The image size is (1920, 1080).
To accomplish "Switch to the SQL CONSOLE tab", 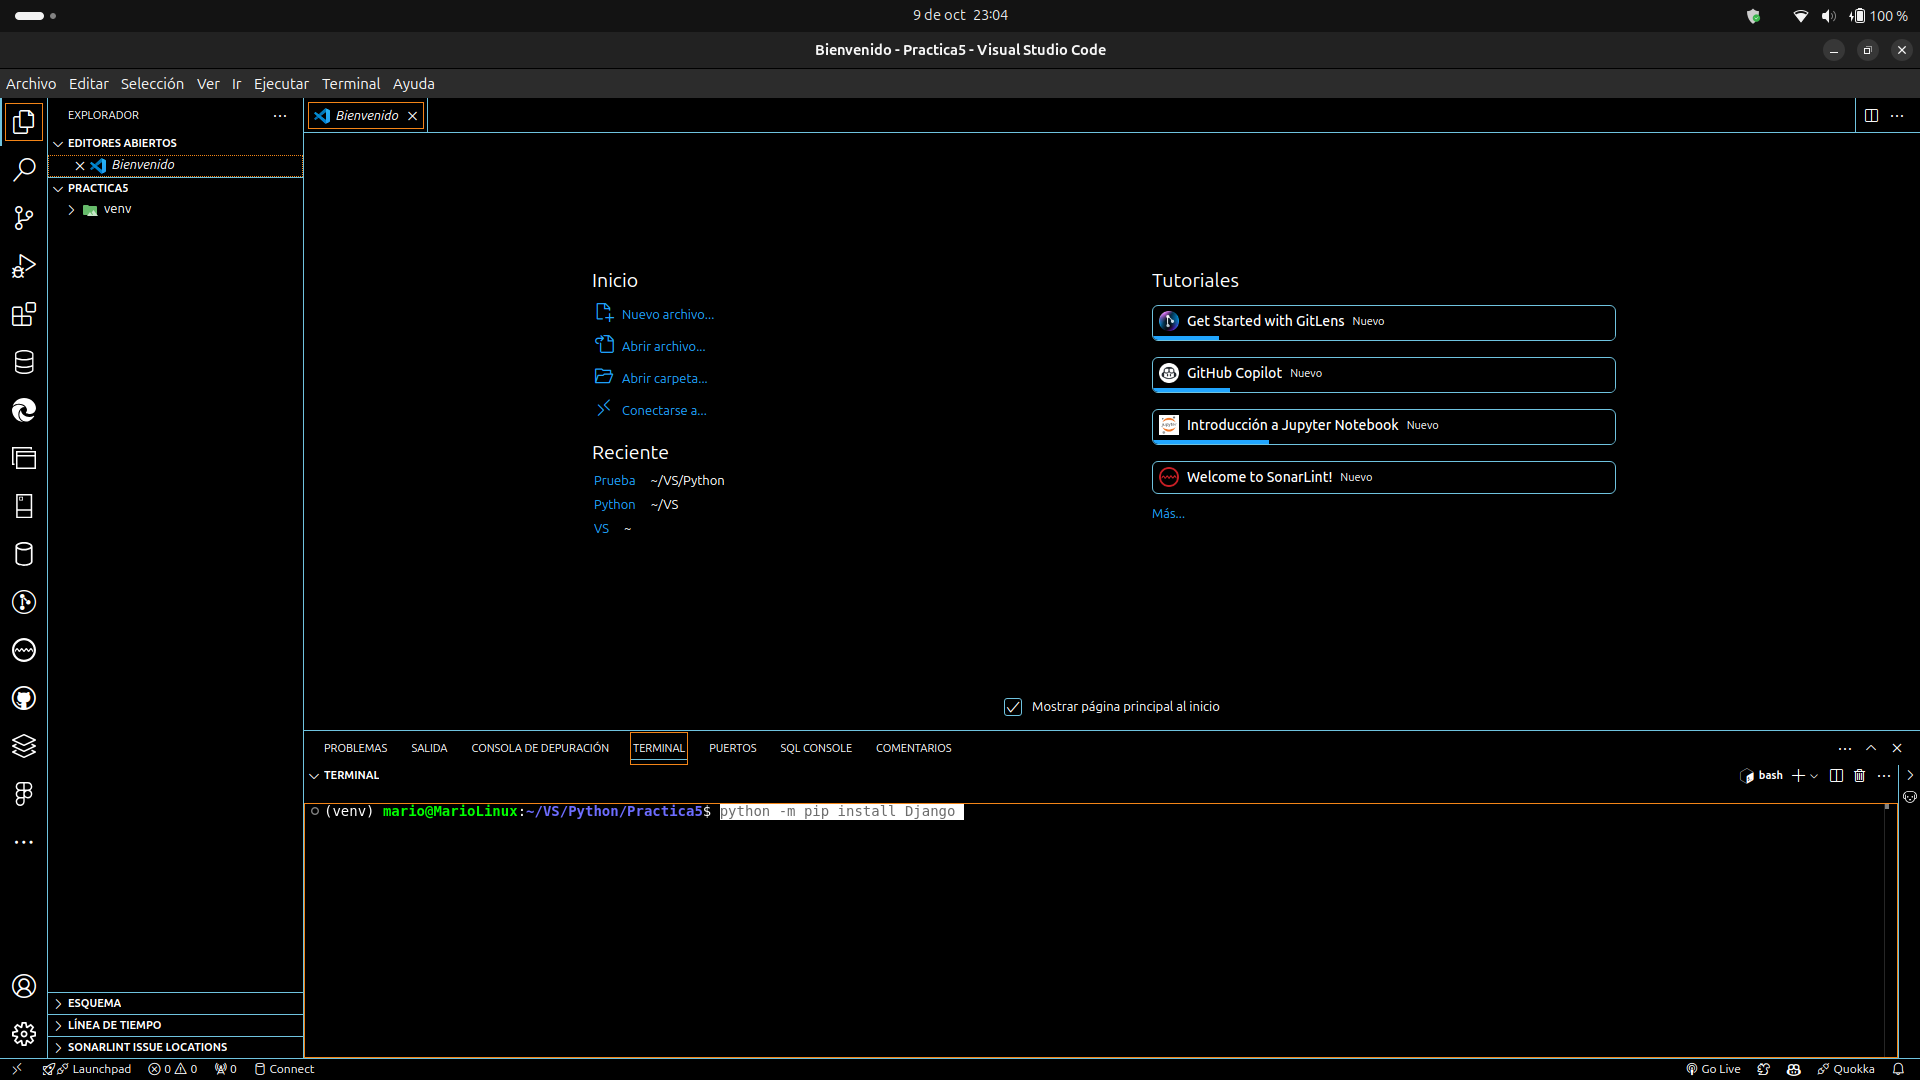I will click(x=816, y=748).
